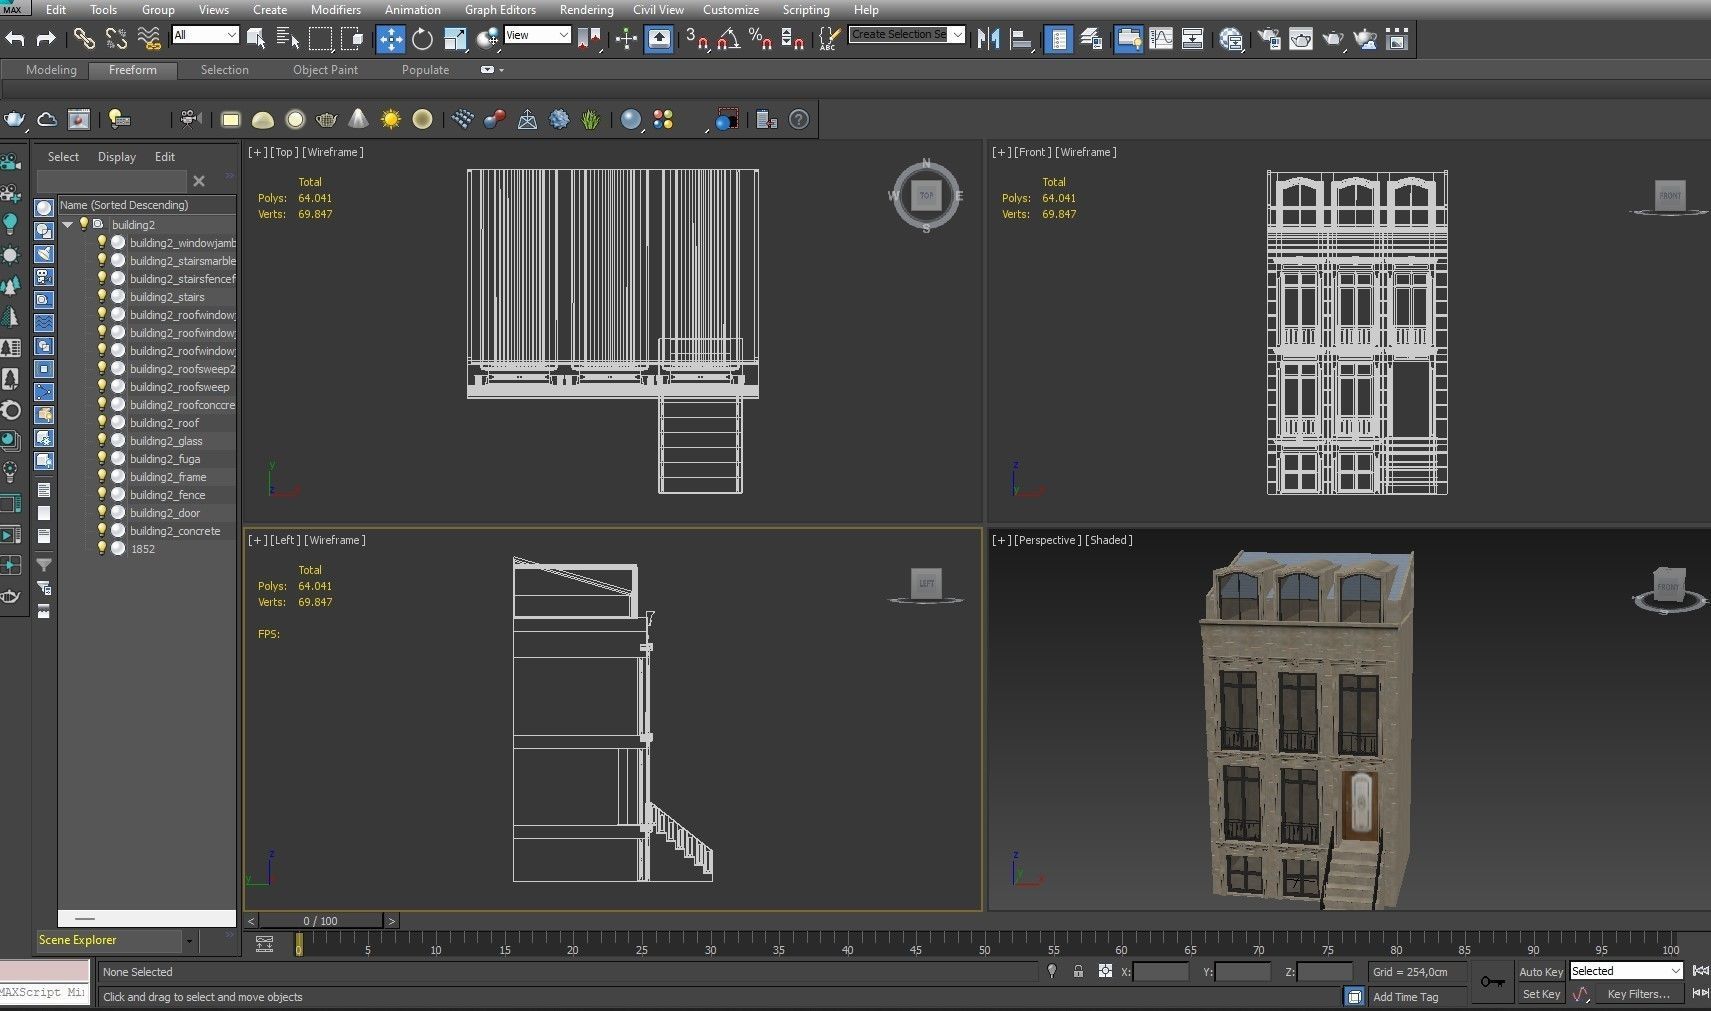1711x1011 pixels.
Task: Open the Modifiers menu
Action: tap(336, 9)
